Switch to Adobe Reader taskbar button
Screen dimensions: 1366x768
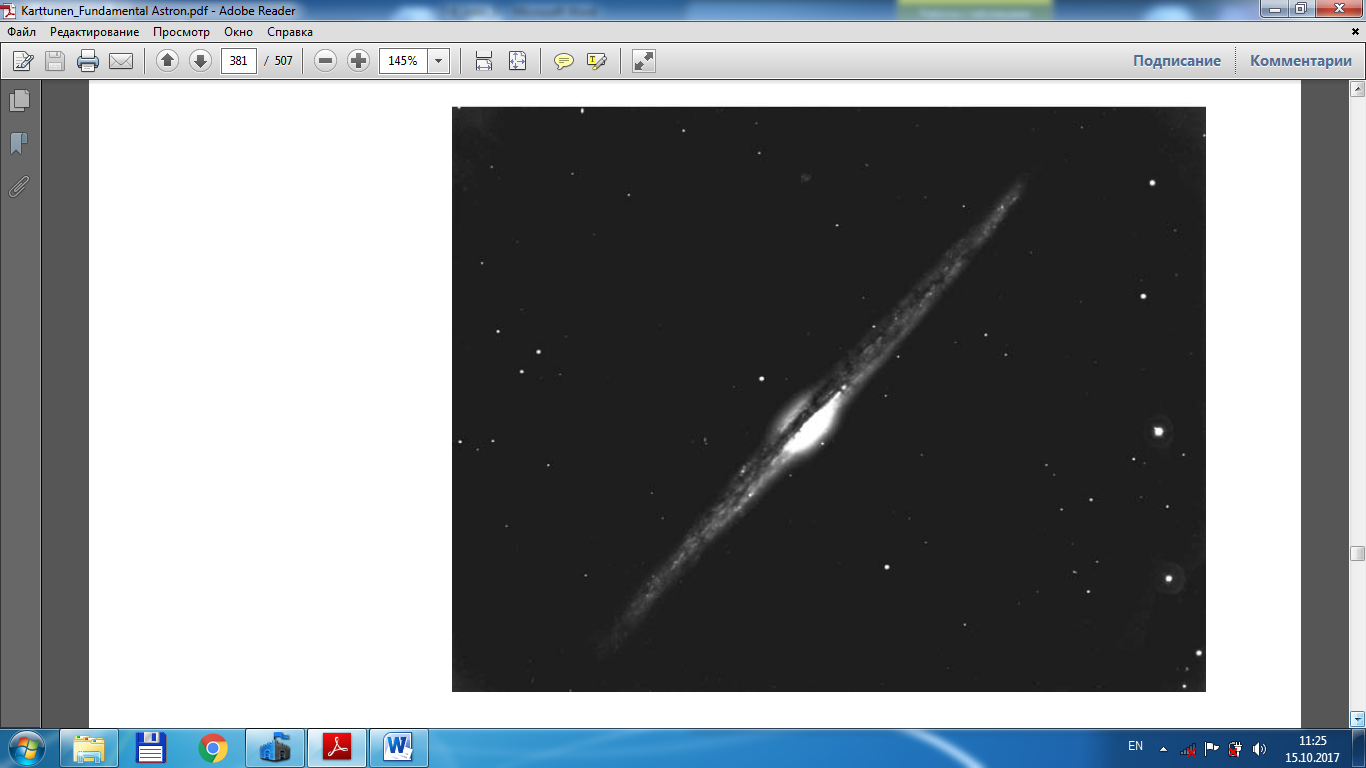(x=337, y=748)
